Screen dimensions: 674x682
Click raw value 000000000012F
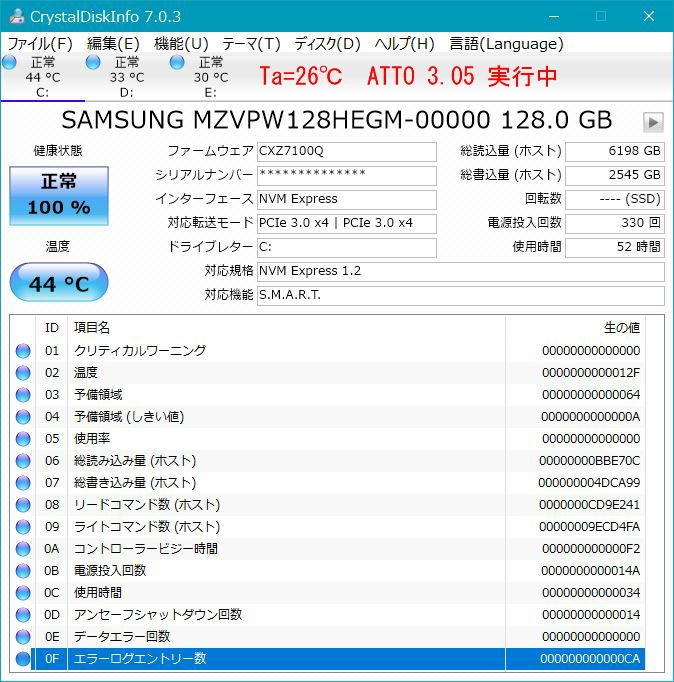tap(591, 373)
